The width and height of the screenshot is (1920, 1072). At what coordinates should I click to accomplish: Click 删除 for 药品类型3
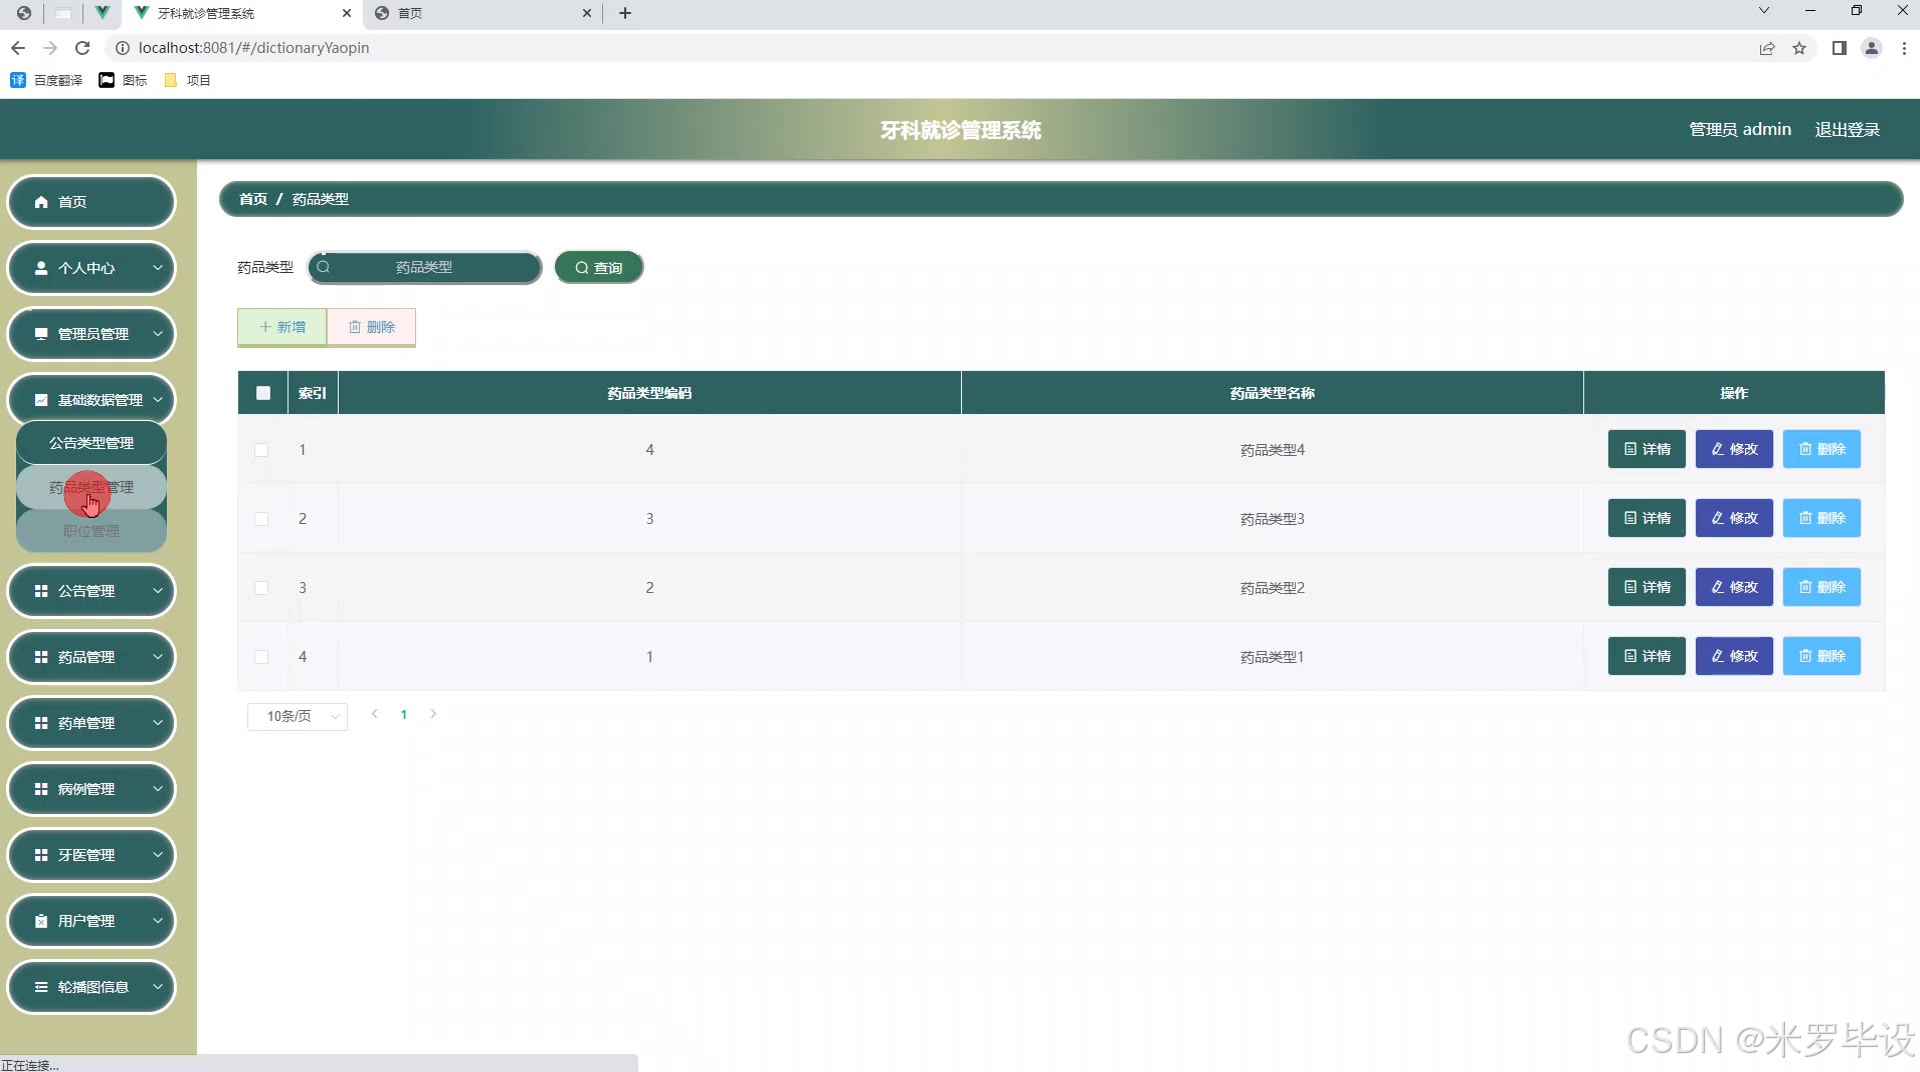(x=1821, y=518)
